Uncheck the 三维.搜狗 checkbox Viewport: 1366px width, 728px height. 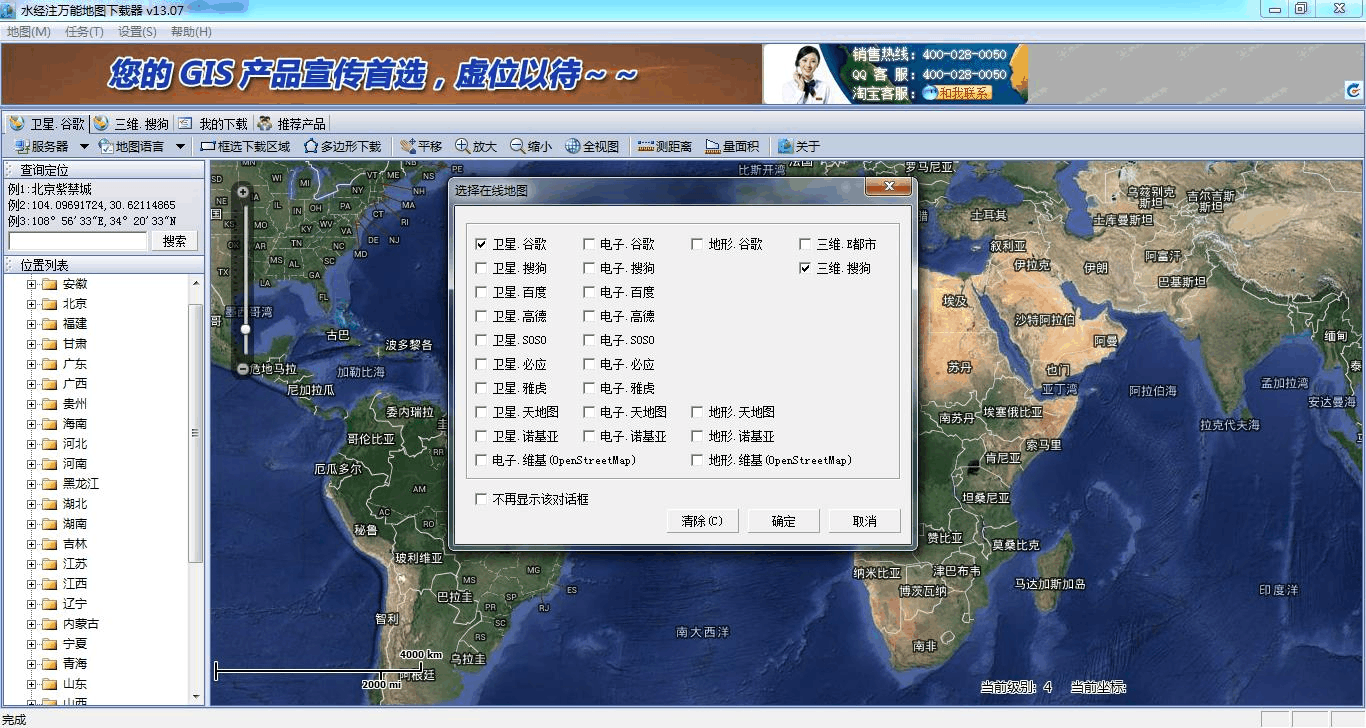(x=805, y=268)
